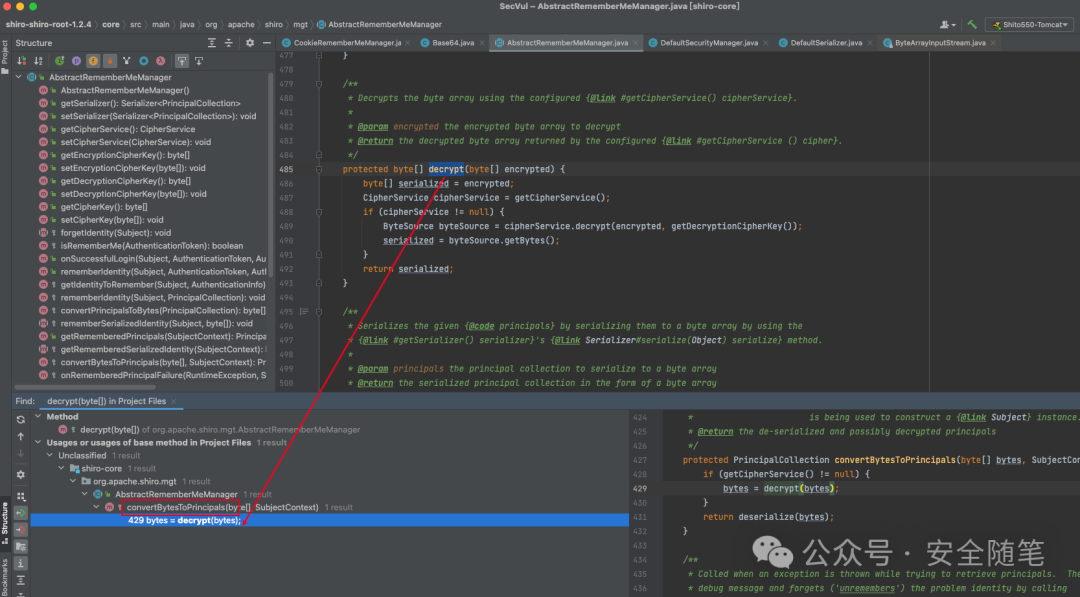Sort Structure members alphabetically
The image size is (1080, 597).
point(38,61)
